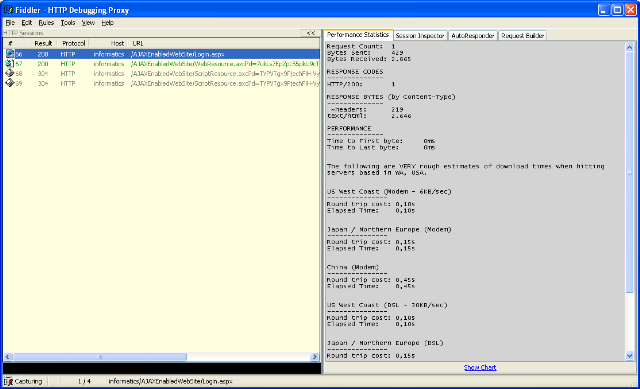Sort sessions by the Host column header
The height and width of the screenshot is (389, 640).
(109, 43)
